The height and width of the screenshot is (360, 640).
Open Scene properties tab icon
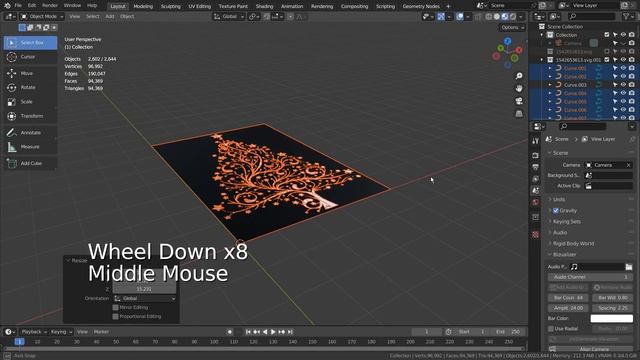click(x=536, y=190)
